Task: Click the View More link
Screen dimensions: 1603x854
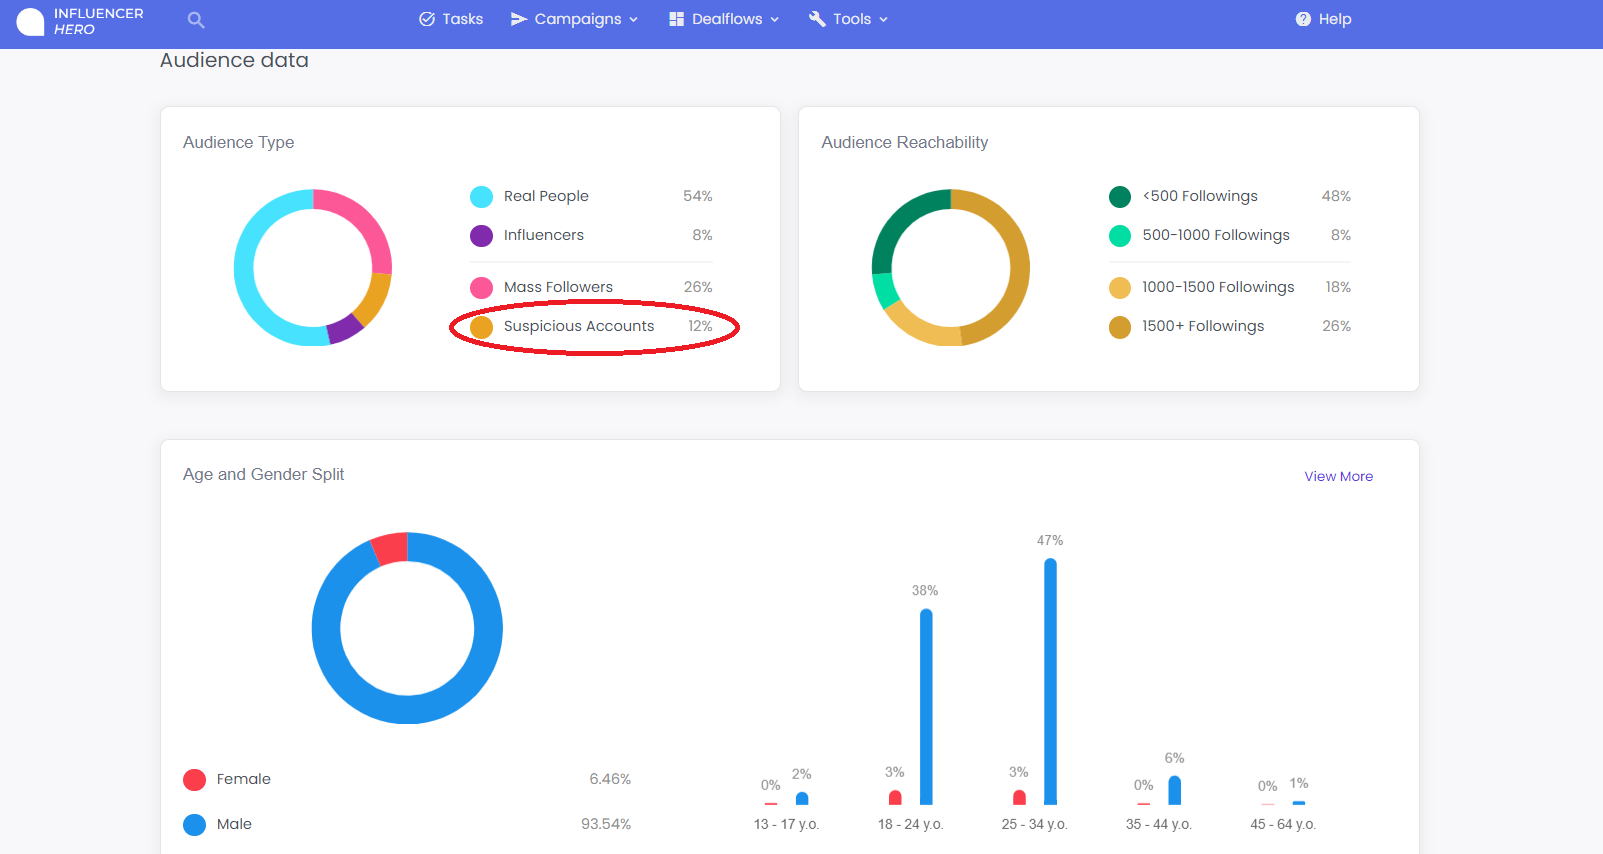Action: [1338, 476]
